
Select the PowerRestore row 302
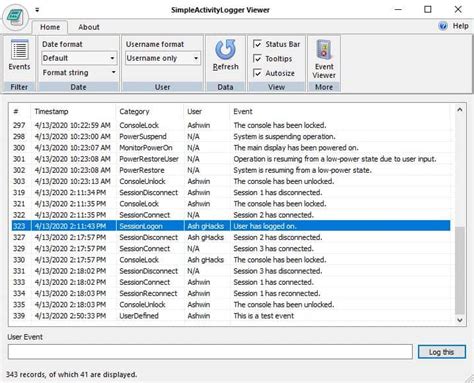(231, 170)
